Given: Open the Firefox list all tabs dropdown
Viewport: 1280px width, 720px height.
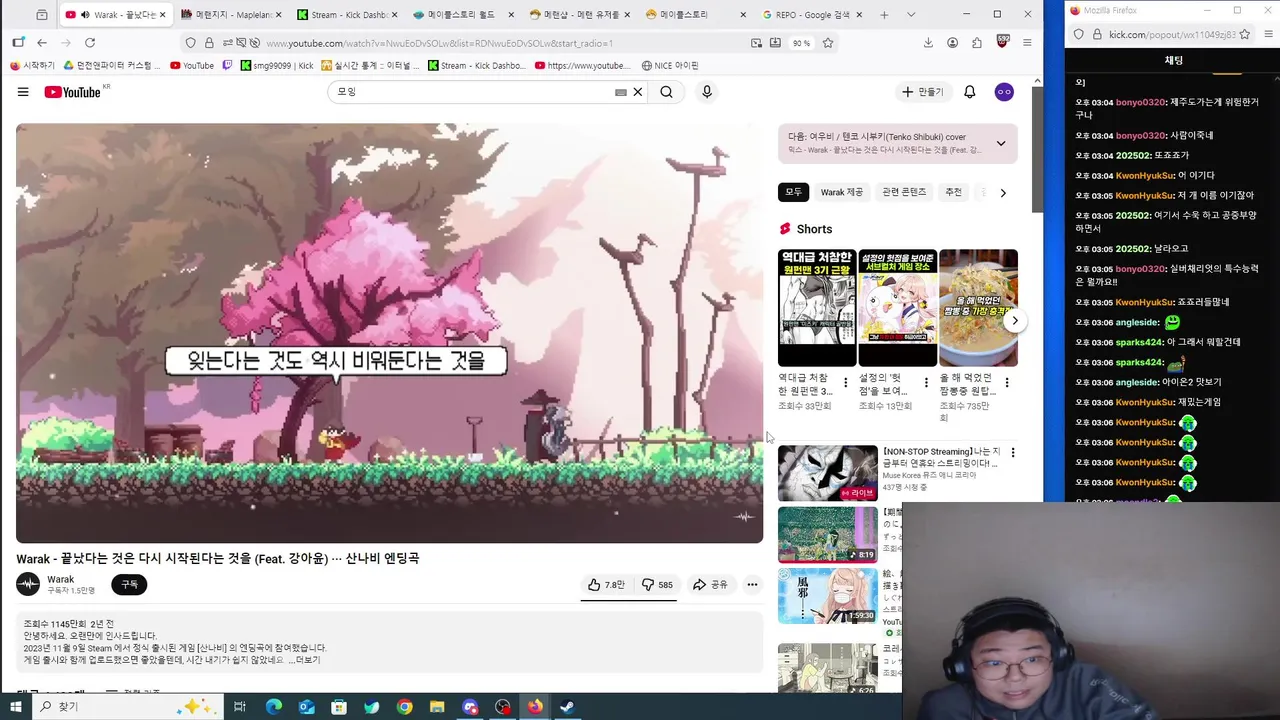Looking at the screenshot, I should [x=911, y=15].
